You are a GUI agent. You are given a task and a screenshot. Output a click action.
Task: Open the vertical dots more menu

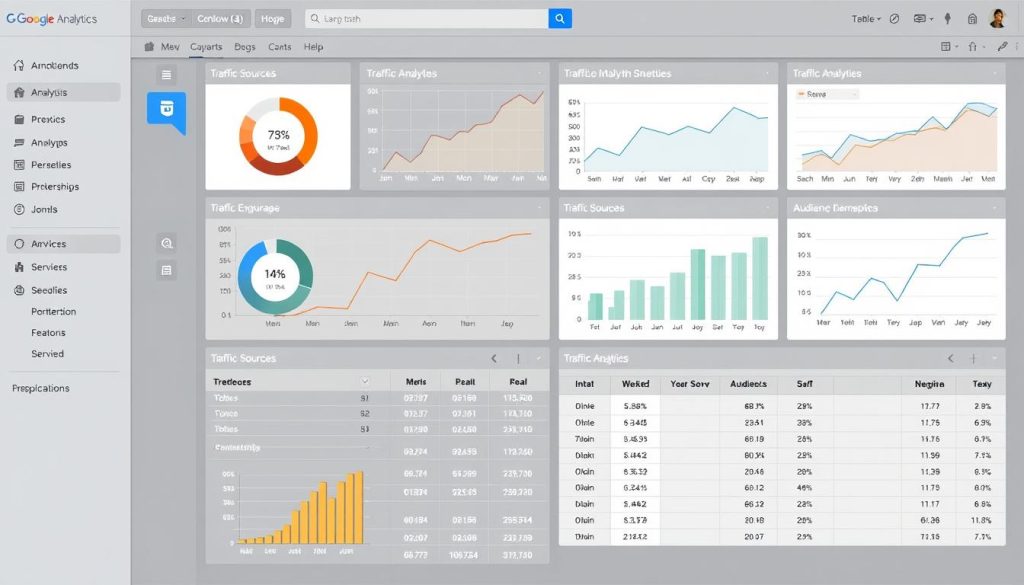(x=1017, y=46)
